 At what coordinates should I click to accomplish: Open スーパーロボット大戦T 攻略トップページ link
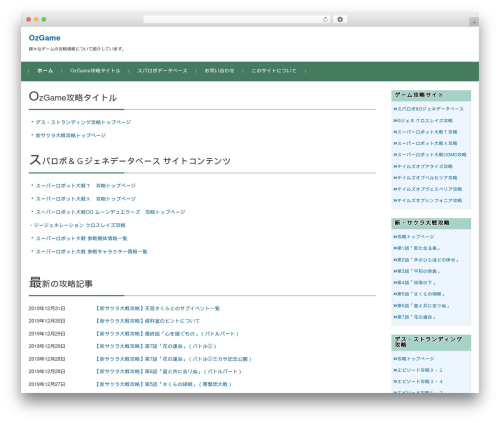pos(86,186)
